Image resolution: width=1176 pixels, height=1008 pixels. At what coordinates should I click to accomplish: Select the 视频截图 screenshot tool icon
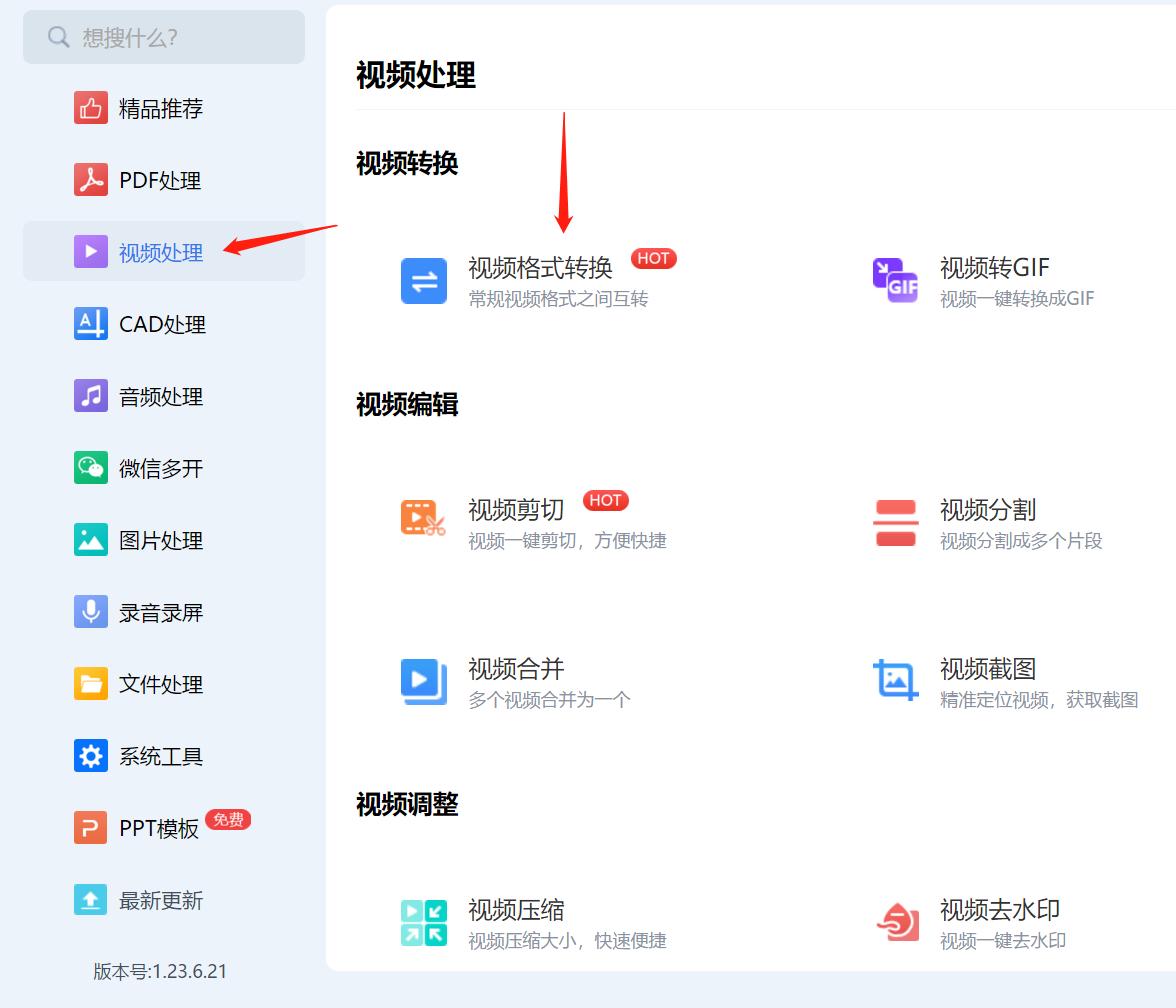[x=895, y=681]
